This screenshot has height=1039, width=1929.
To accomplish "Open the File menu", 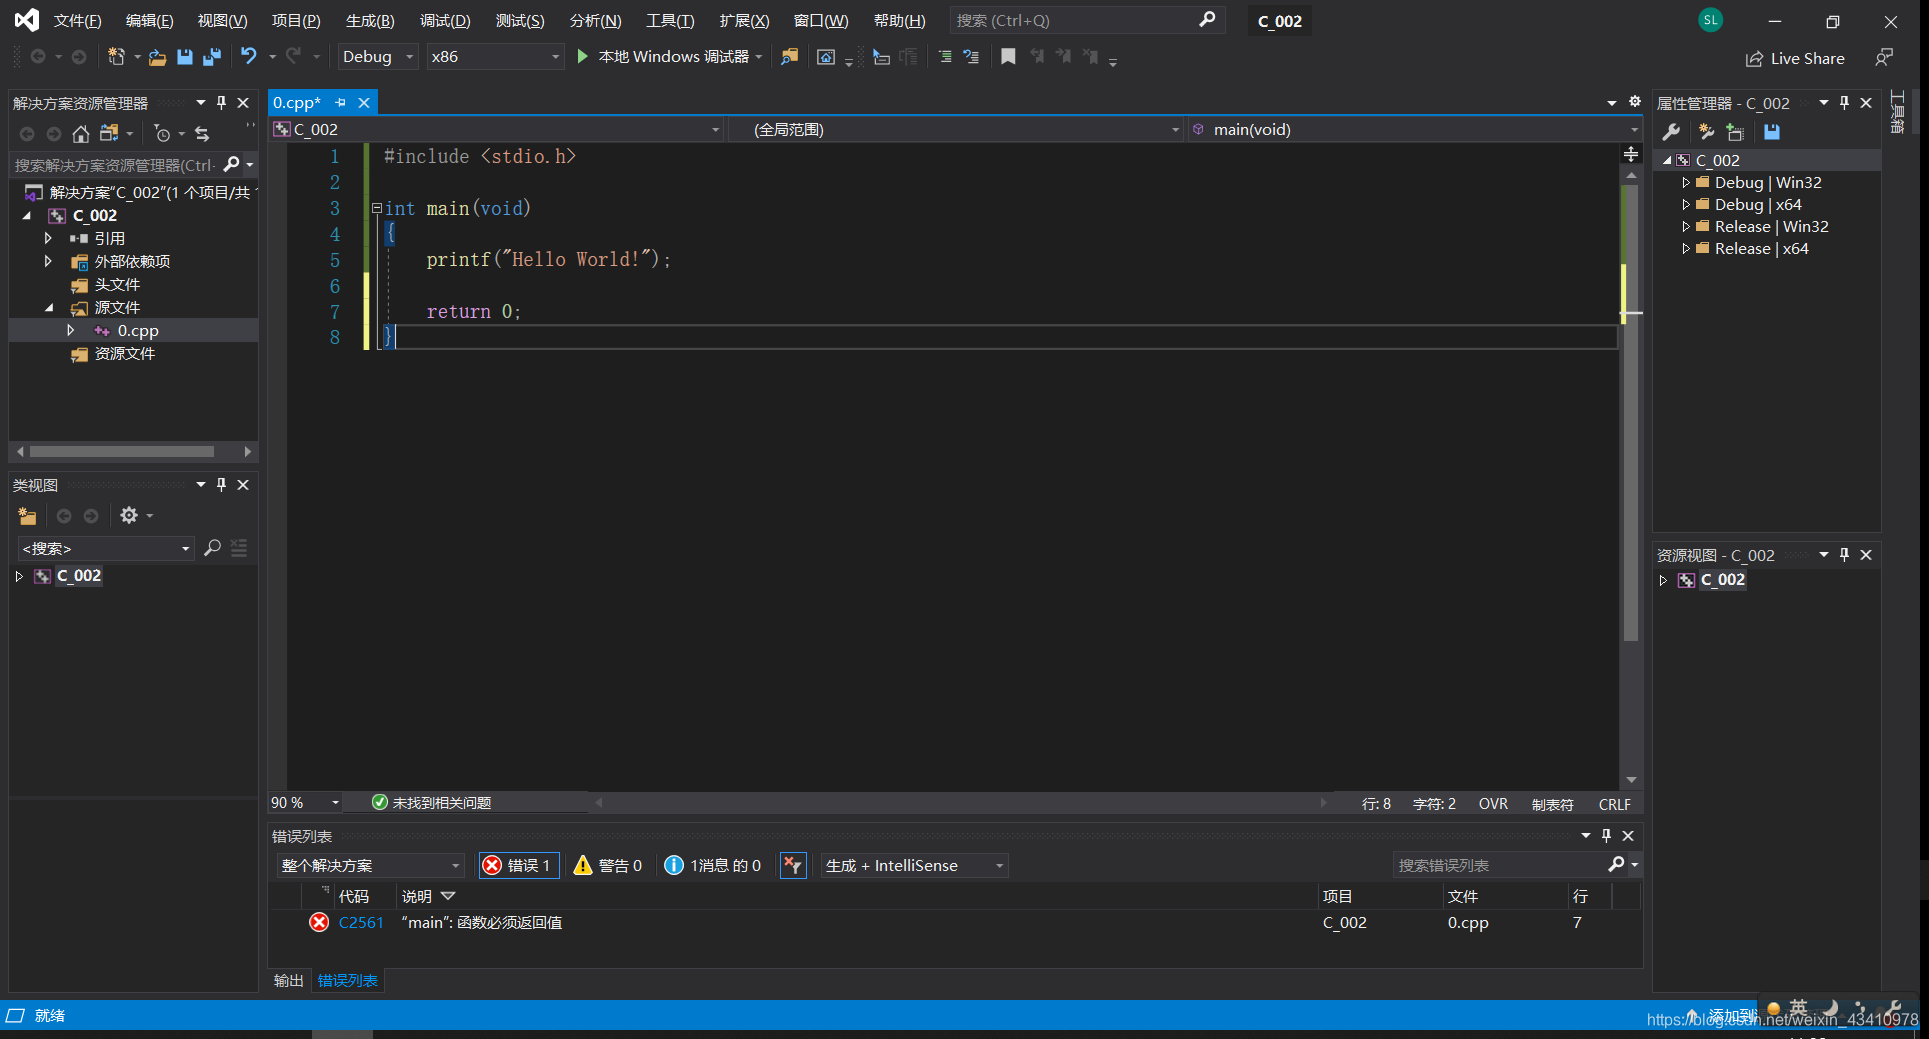I will (78, 21).
